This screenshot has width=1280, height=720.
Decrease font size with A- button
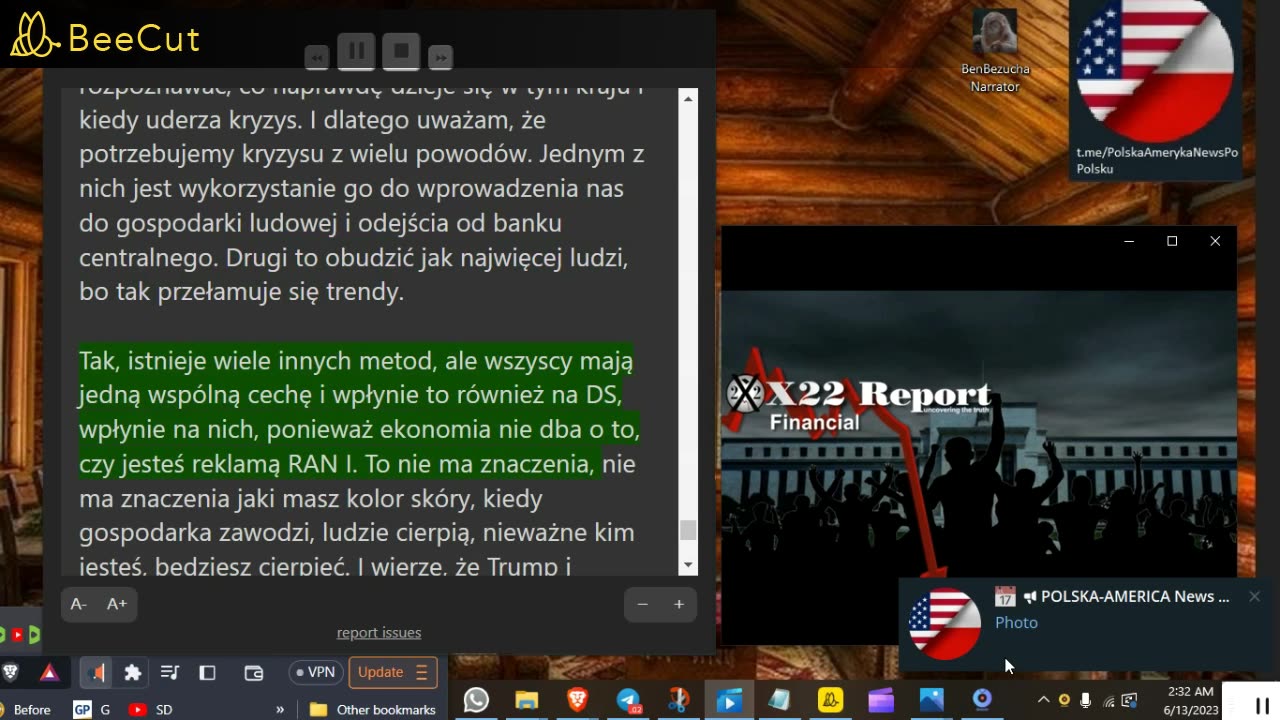[79, 604]
